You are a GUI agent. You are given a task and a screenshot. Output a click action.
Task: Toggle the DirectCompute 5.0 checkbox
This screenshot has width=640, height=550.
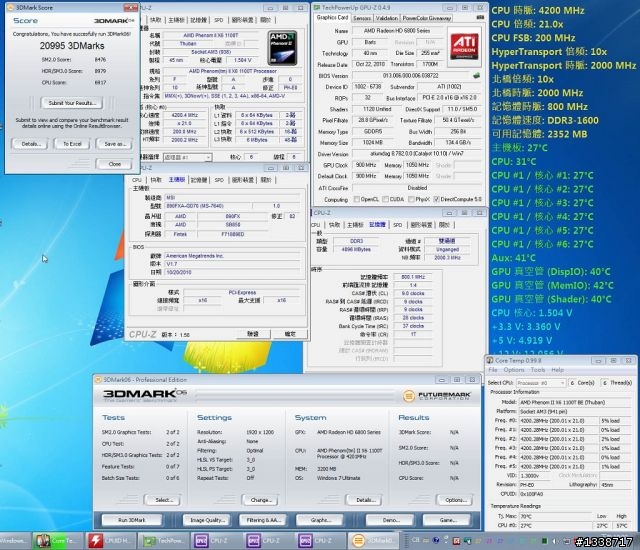pyautogui.click(x=436, y=199)
